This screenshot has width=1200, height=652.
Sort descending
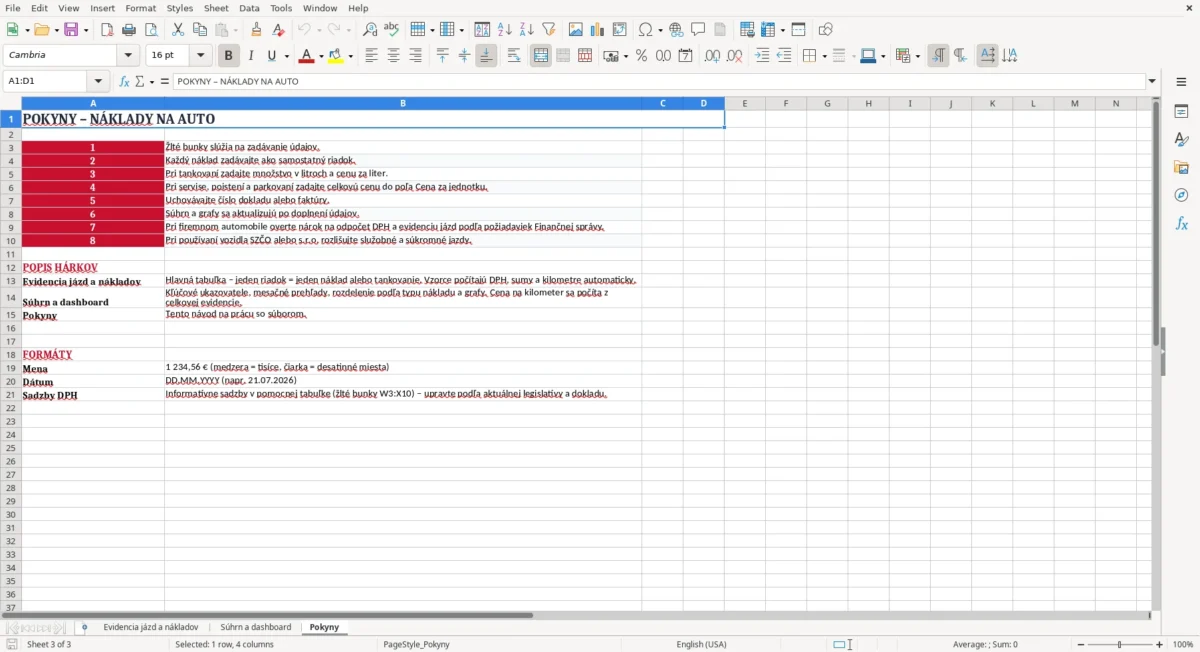(x=527, y=30)
